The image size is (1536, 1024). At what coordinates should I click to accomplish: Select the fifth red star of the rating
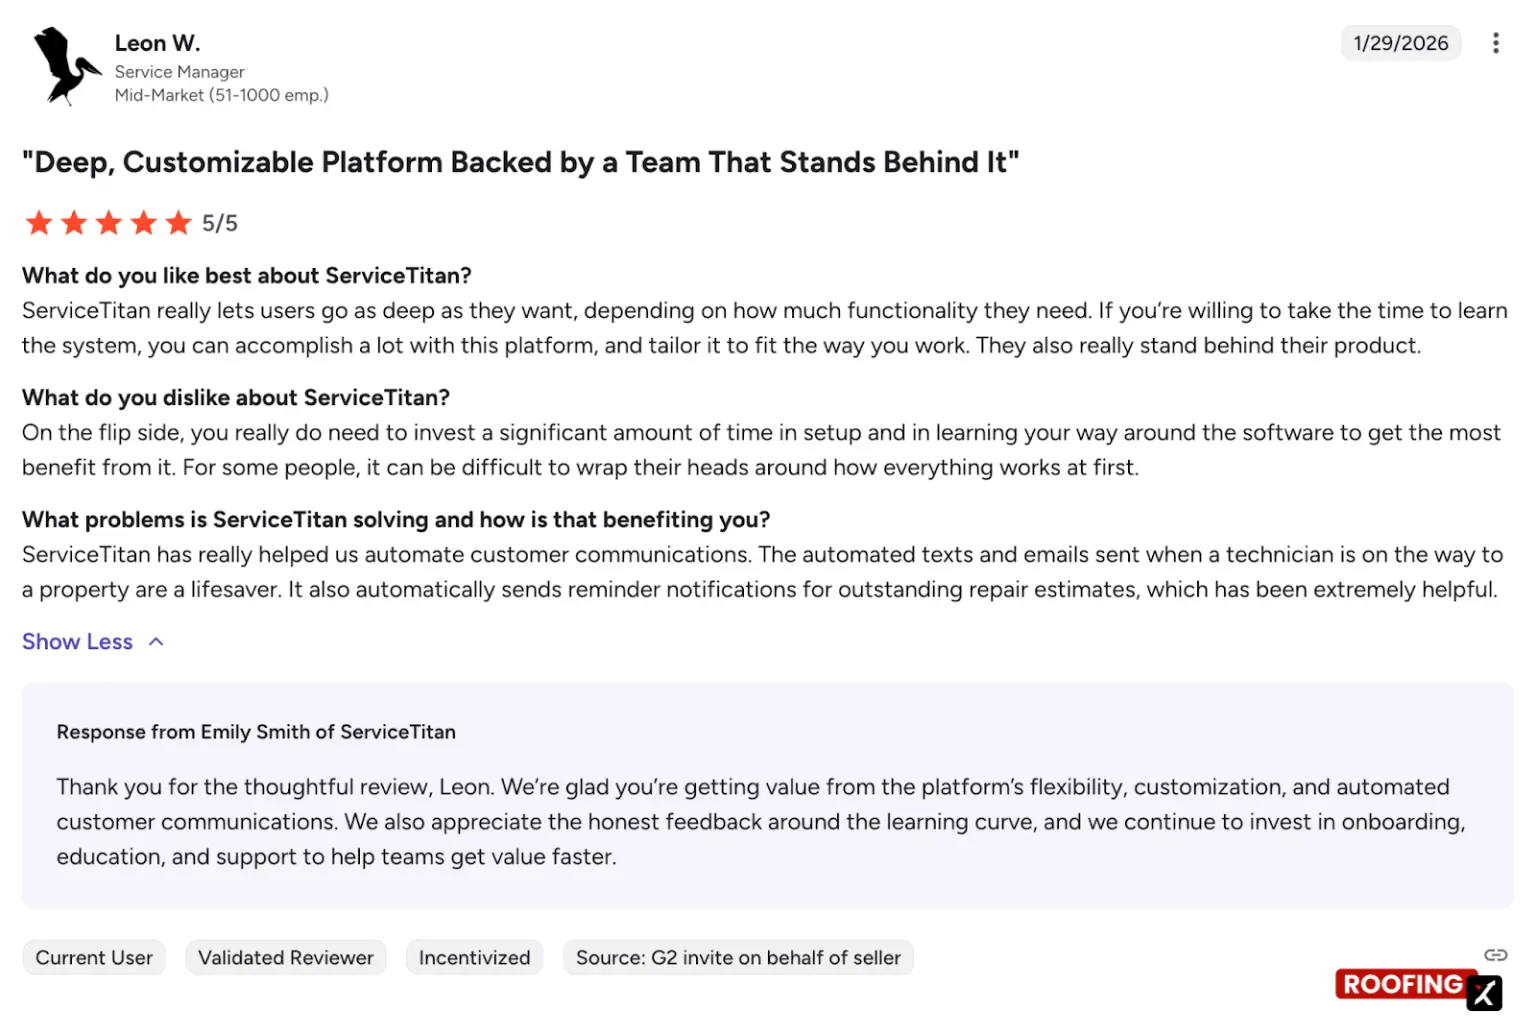[x=178, y=222]
